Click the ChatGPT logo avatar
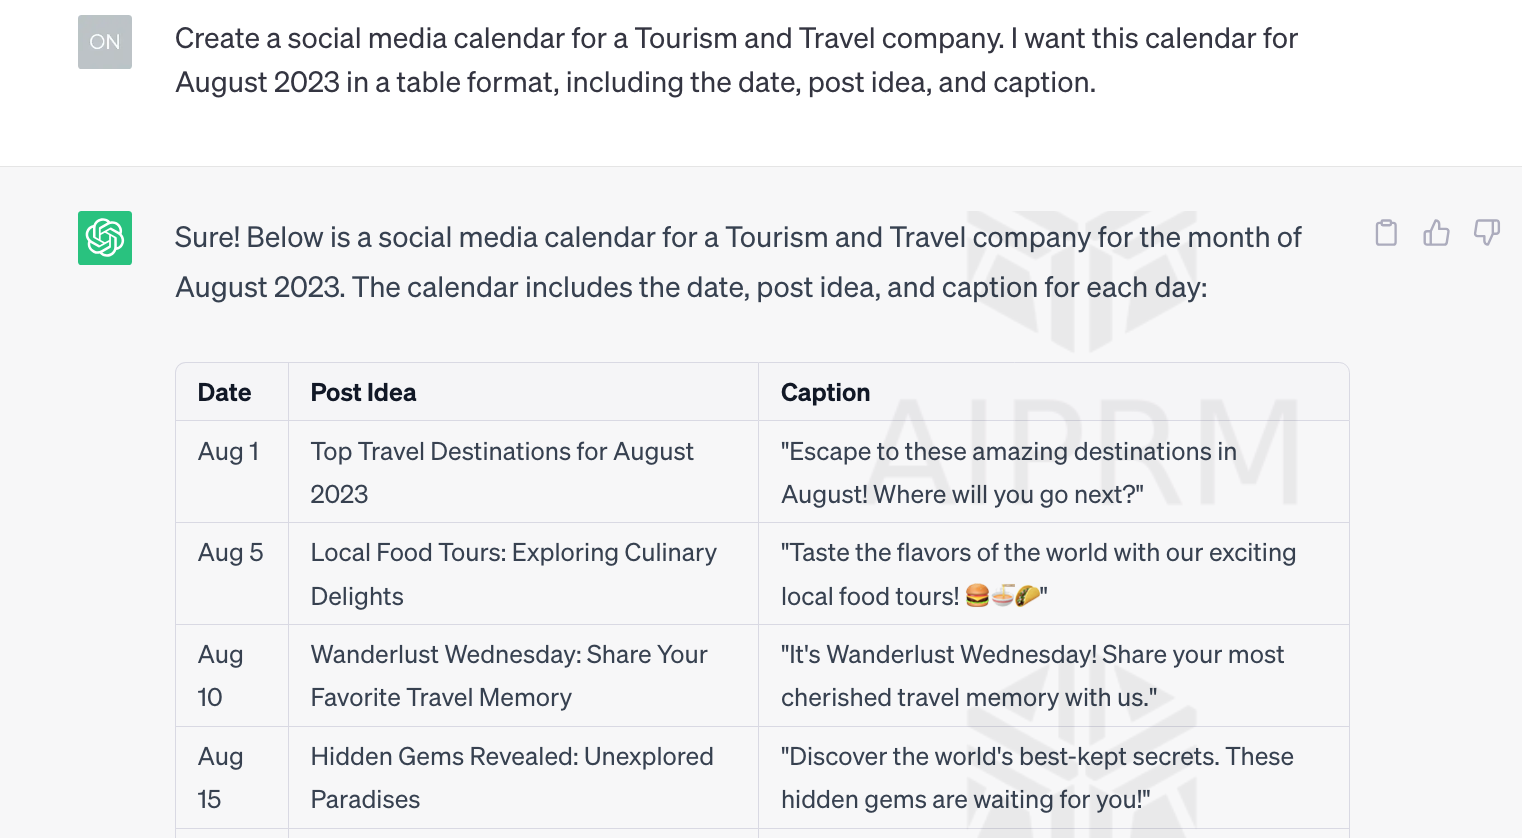This screenshot has width=1522, height=838. [x=105, y=238]
